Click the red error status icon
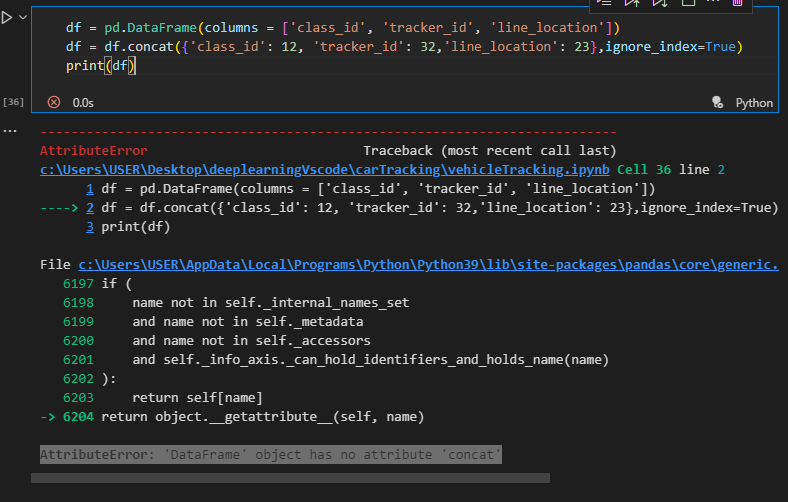Image resolution: width=788 pixels, height=502 pixels. click(x=54, y=103)
